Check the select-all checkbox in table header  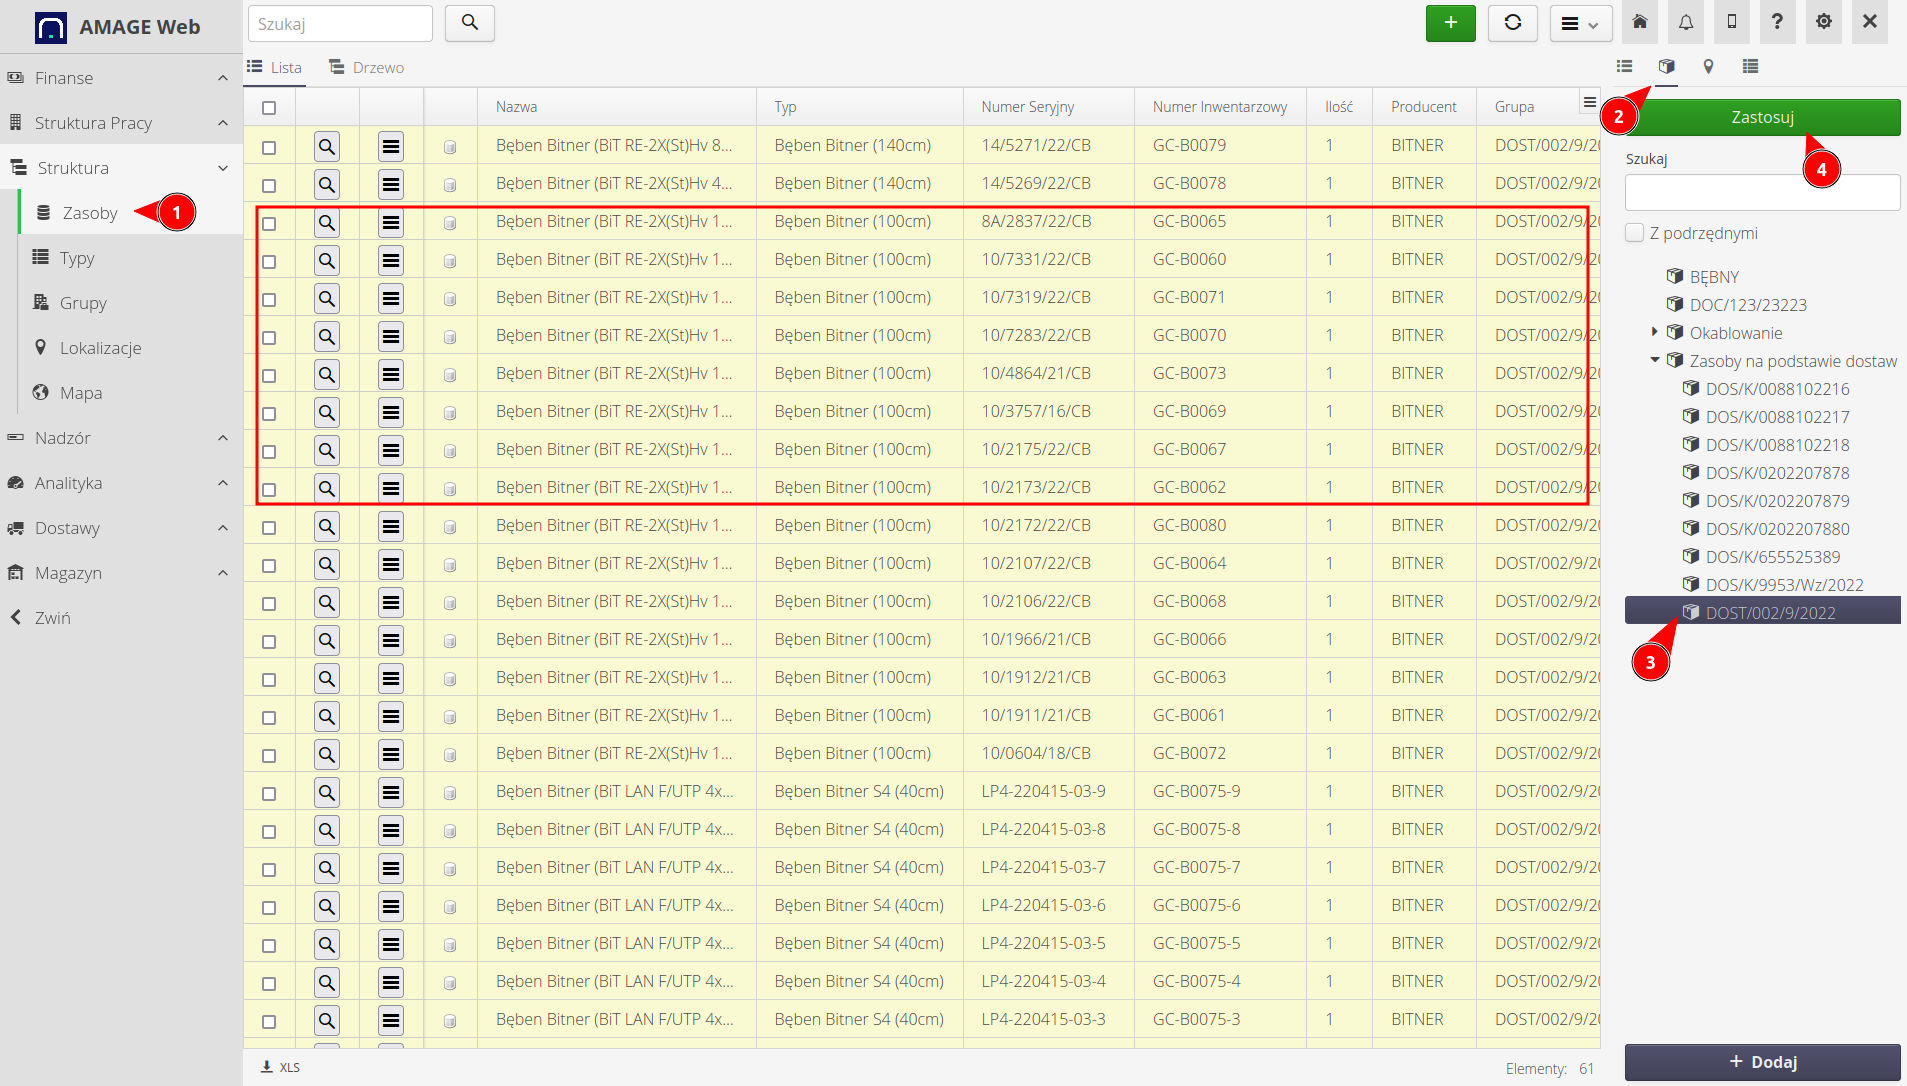pos(269,107)
